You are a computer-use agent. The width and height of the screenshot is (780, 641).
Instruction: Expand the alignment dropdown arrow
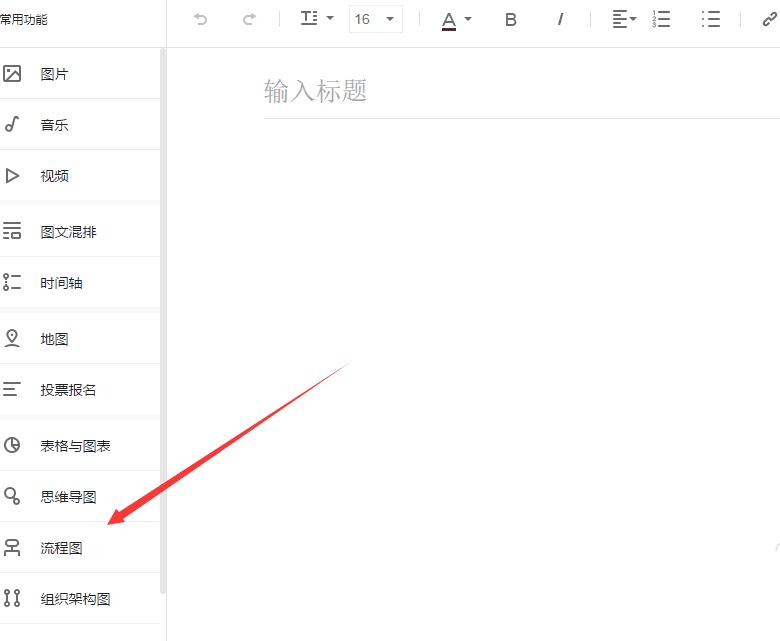pyautogui.click(x=633, y=19)
